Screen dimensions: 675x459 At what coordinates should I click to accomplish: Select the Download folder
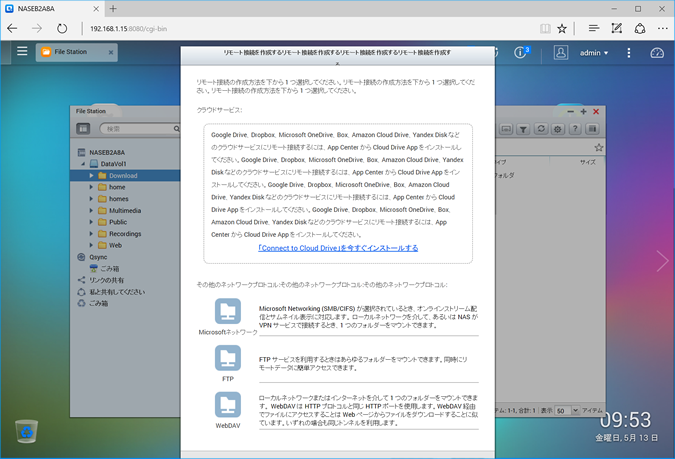[125, 176]
